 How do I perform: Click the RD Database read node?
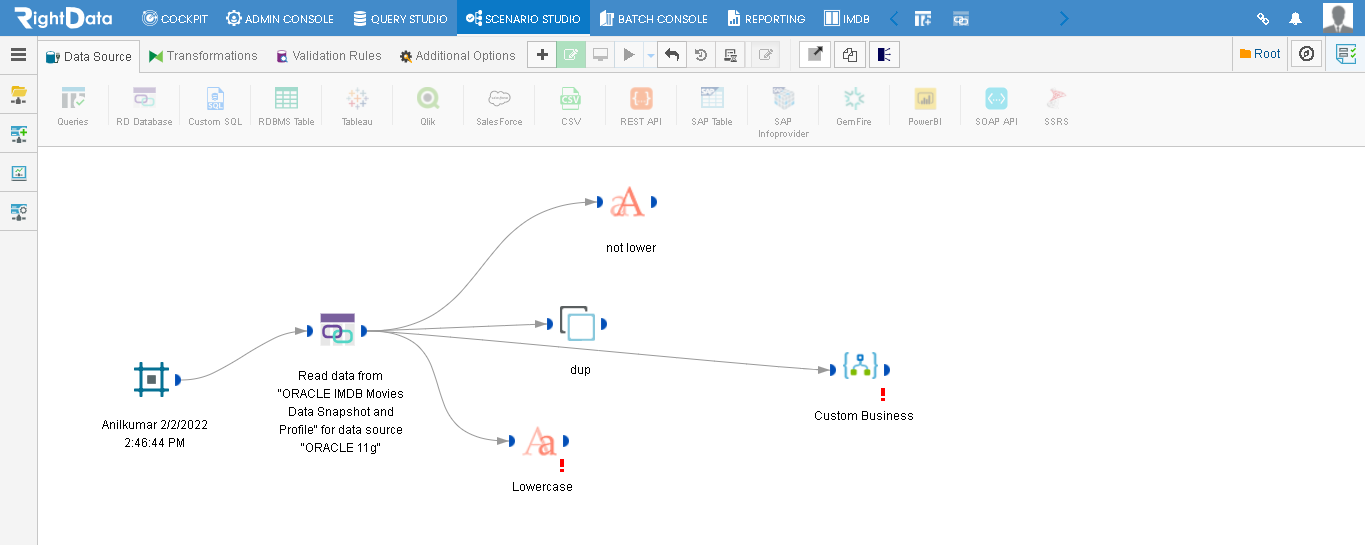pos(337,329)
